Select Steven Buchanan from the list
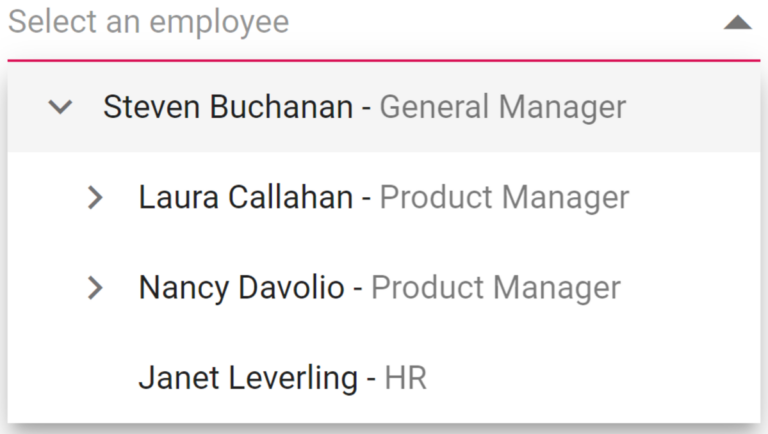The height and width of the screenshot is (434, 768). point(228,107)
